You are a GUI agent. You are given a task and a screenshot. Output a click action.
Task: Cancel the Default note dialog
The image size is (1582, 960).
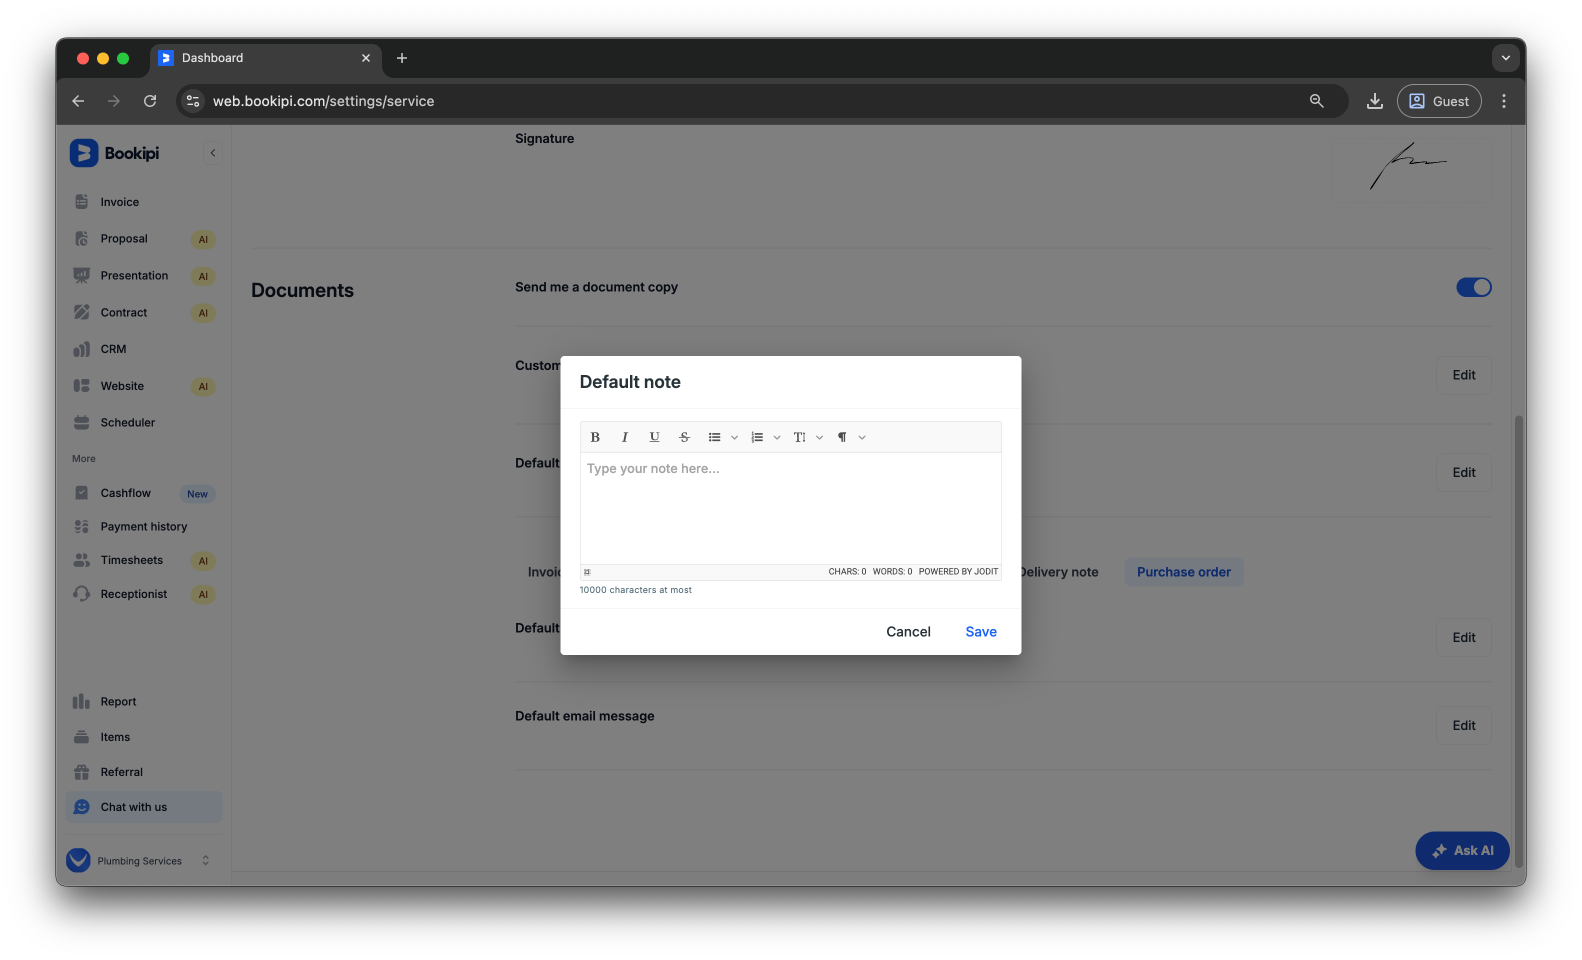908,632
